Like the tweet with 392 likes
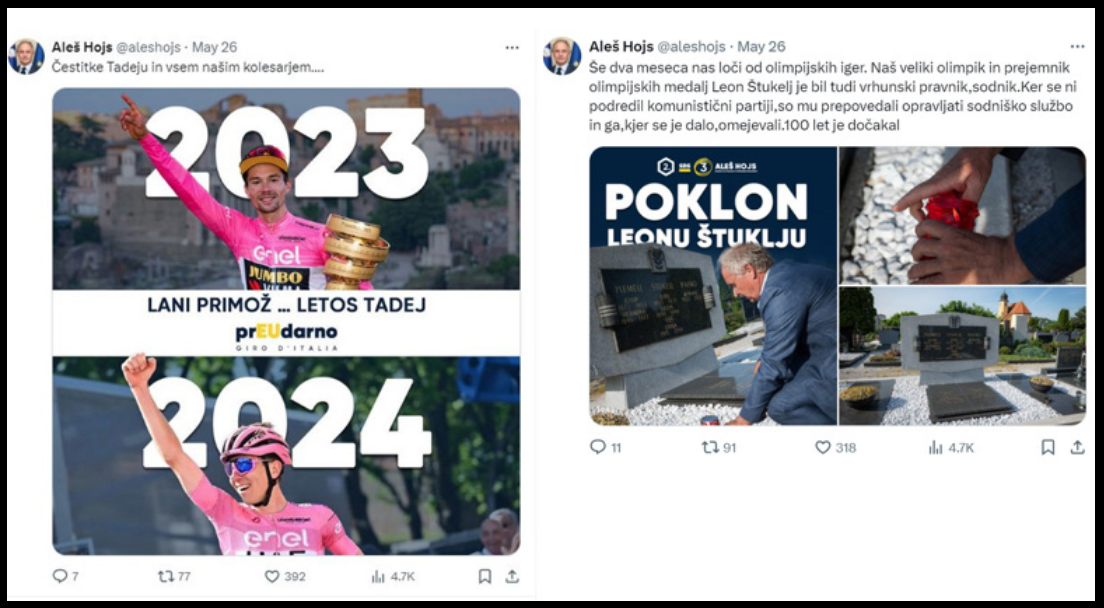This screenshot has height=608, width=1104. 272,576
